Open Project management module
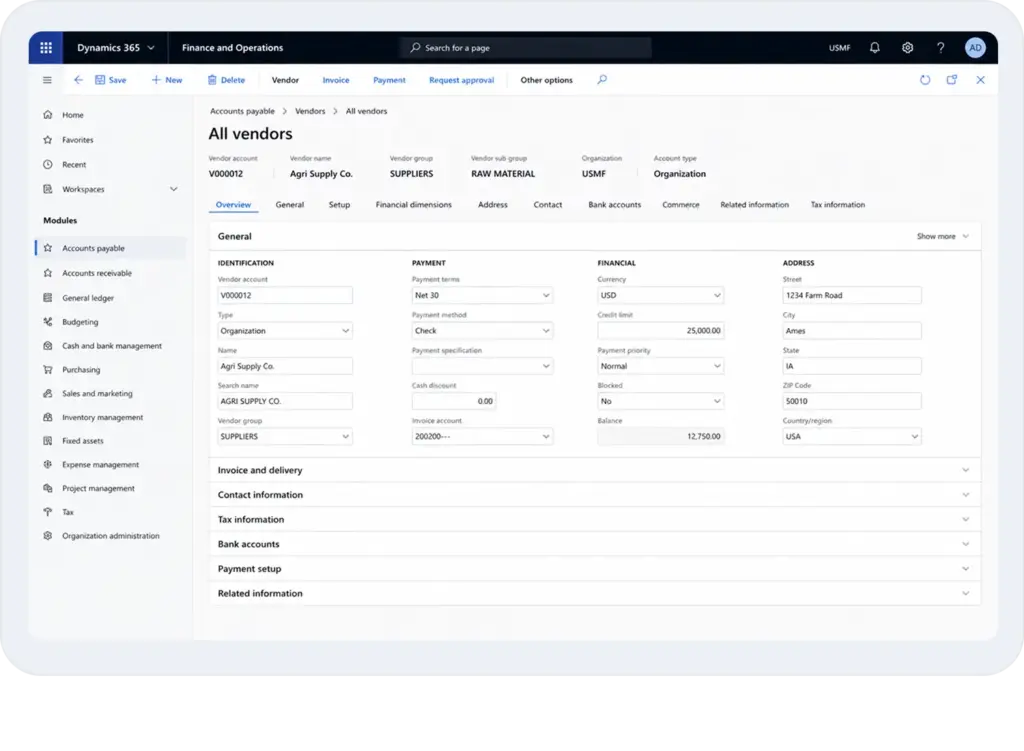The height and width of the screenshot is (751, 1024). click(x=98, y=488)
